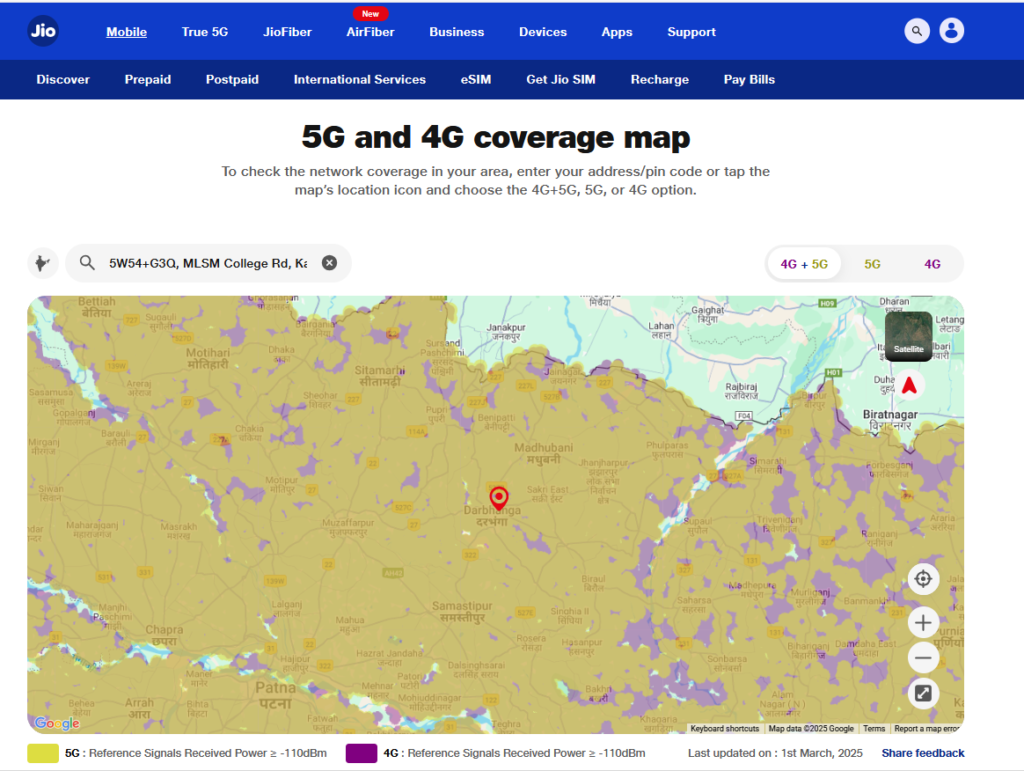Open the Apps menu
Screen dimensions: 1024x771
click(617, 31)
